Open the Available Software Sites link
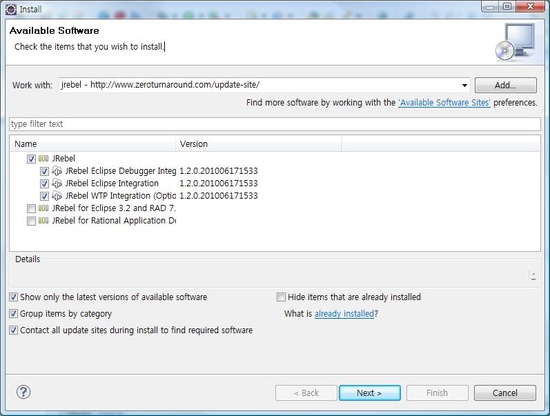Viewport: 550px width, 416px height. 444,103
